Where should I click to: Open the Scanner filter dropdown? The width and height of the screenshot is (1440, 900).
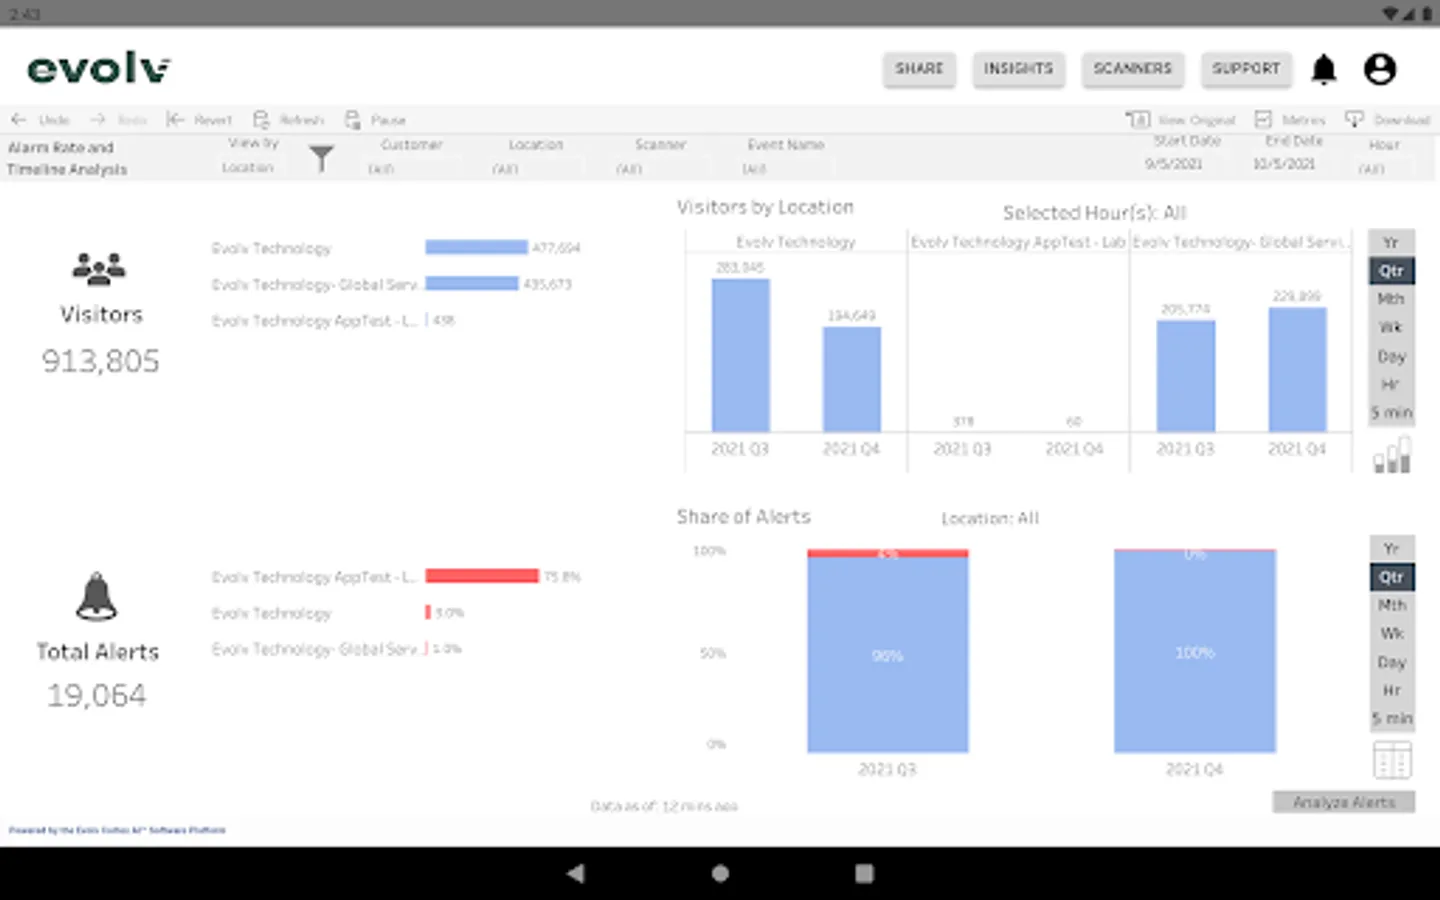(660, 169)
